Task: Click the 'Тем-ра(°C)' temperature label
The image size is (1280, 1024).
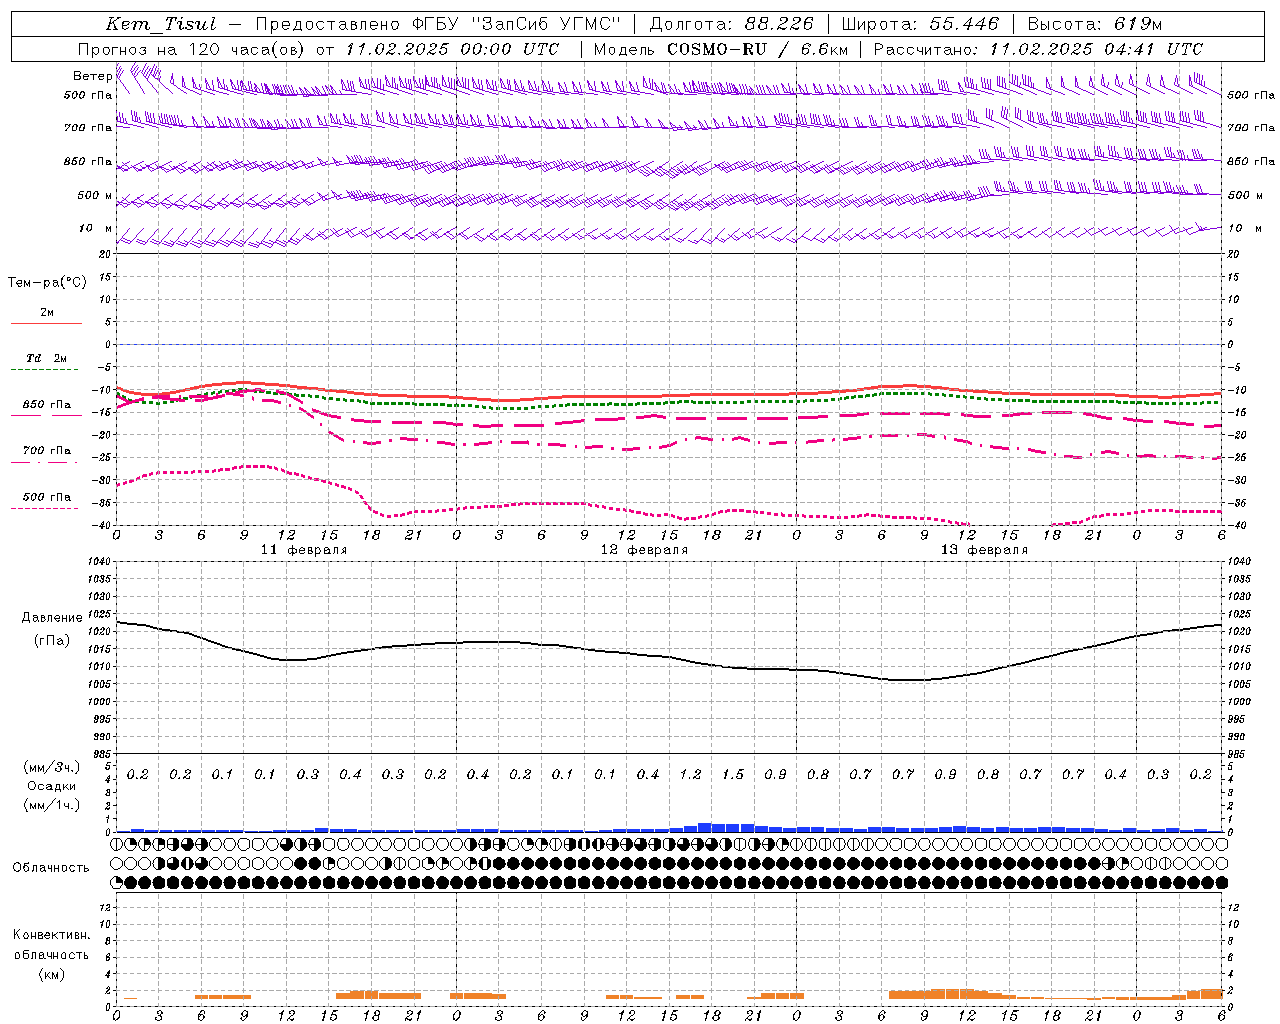Action: coord(47,283)
